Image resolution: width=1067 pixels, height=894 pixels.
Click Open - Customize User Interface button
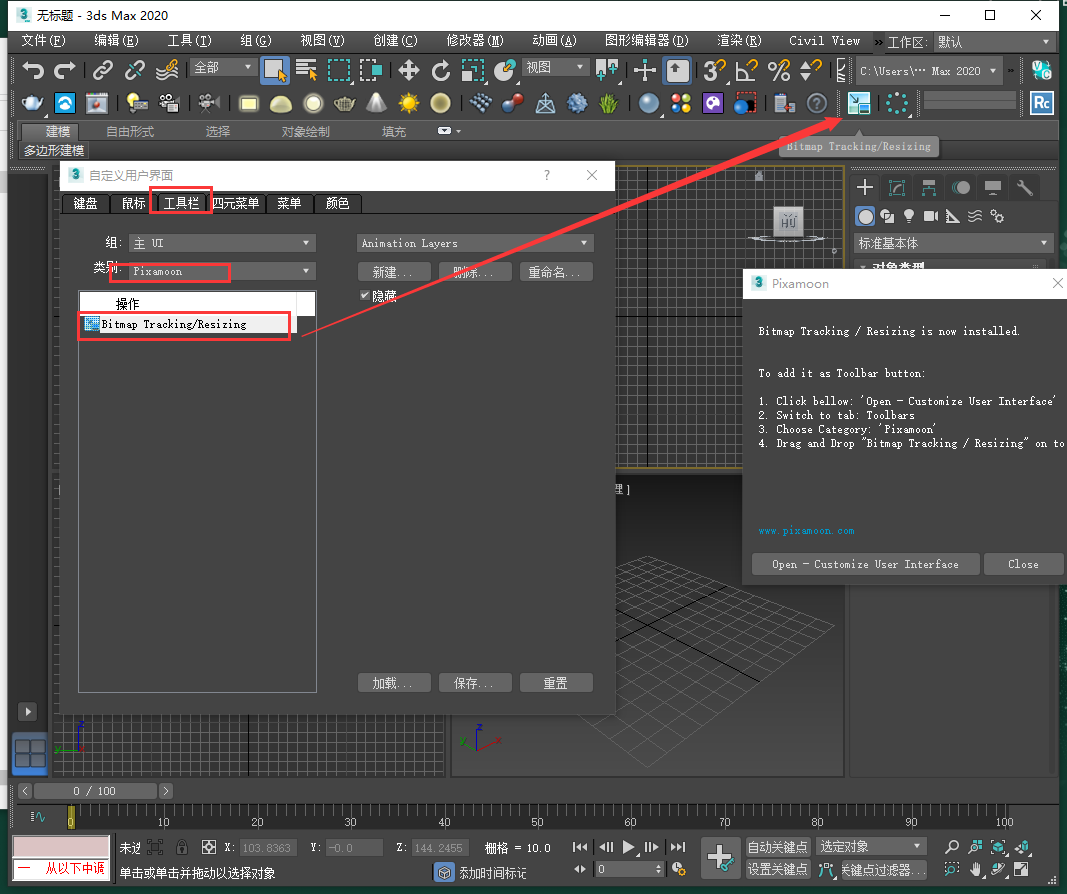tap(864, 564)
